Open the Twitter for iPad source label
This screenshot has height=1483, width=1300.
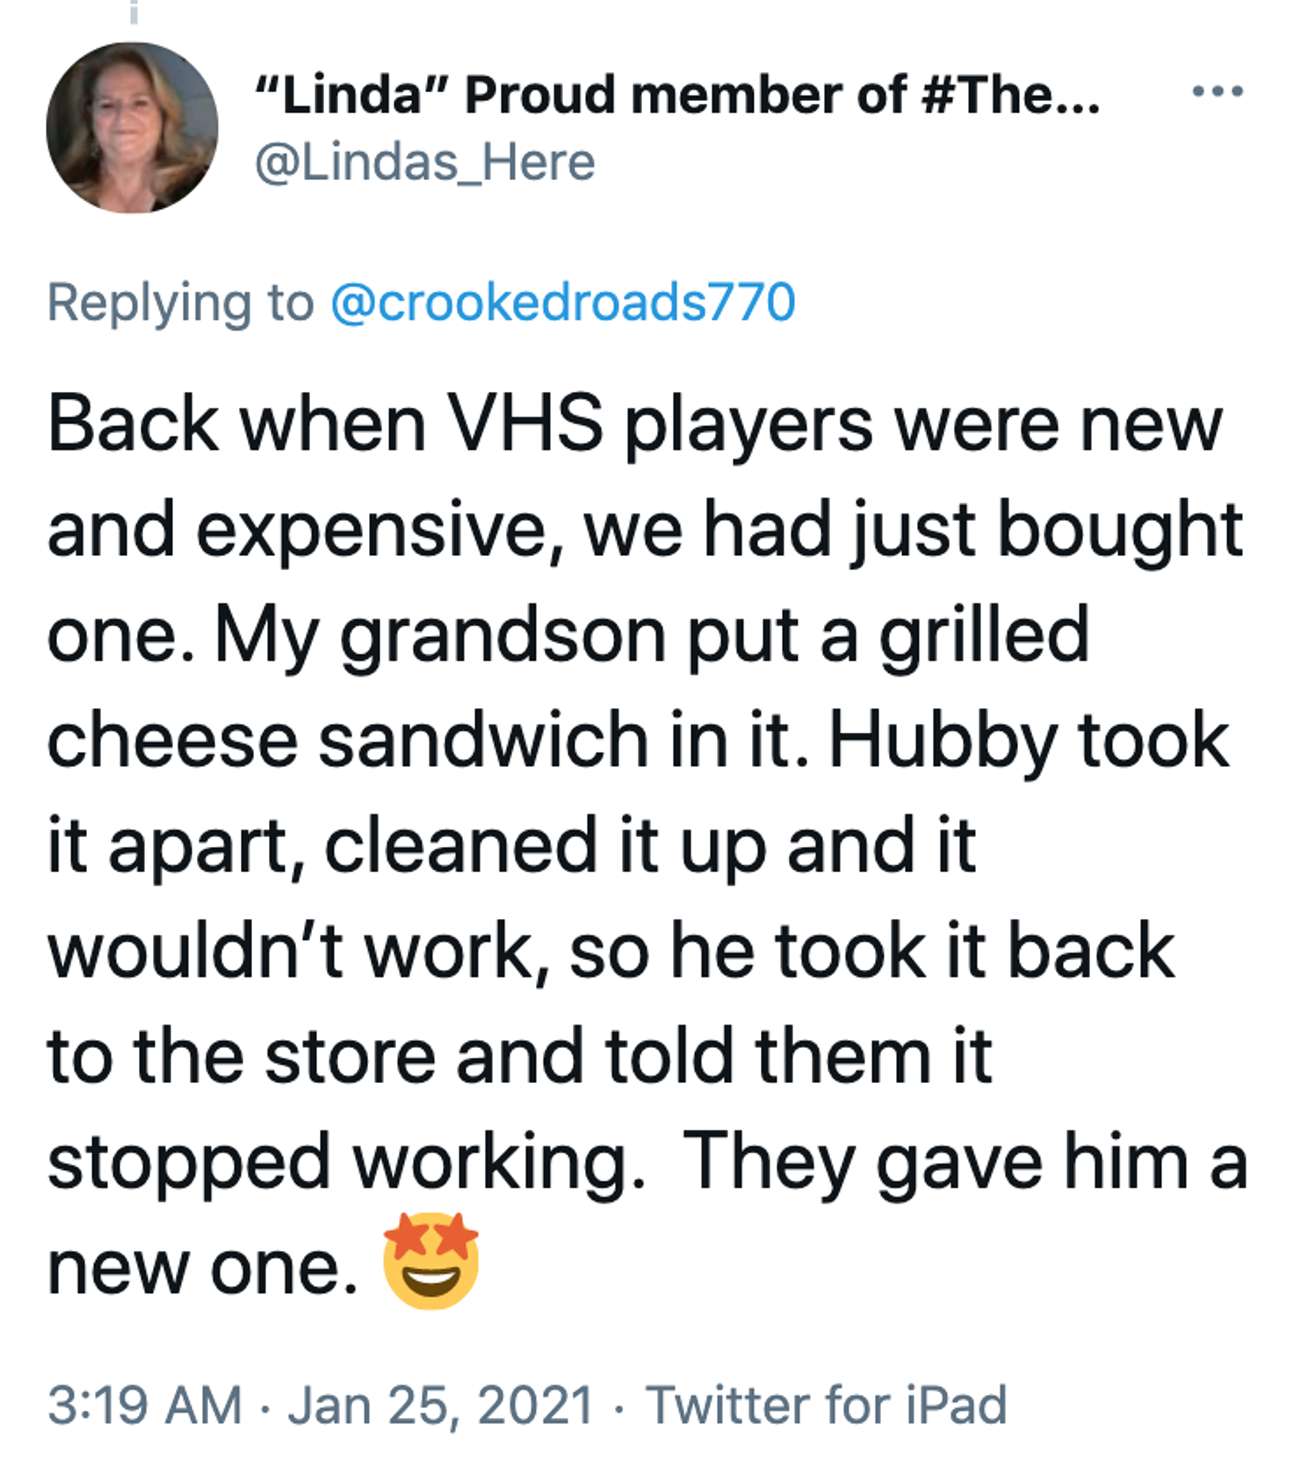(x=826, y=1404)
